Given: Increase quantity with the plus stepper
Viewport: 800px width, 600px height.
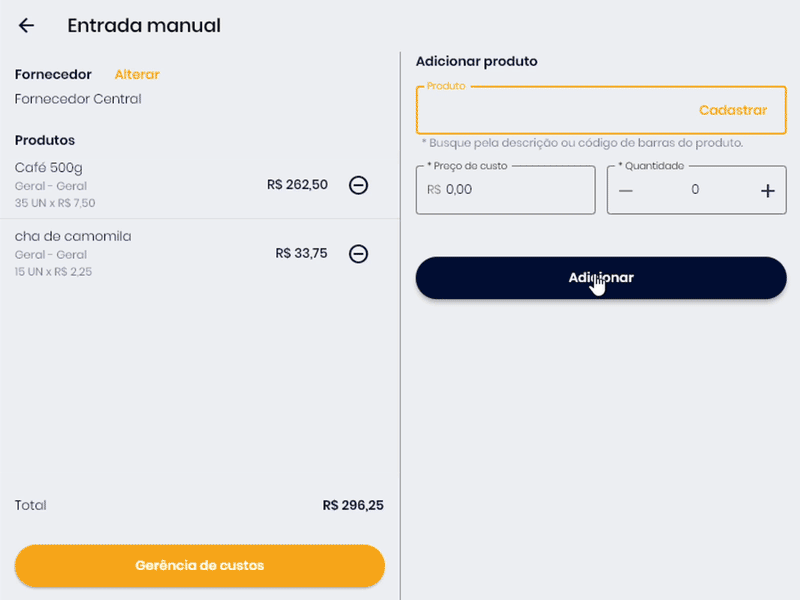Looking at the screenshot, I should 767,190.
